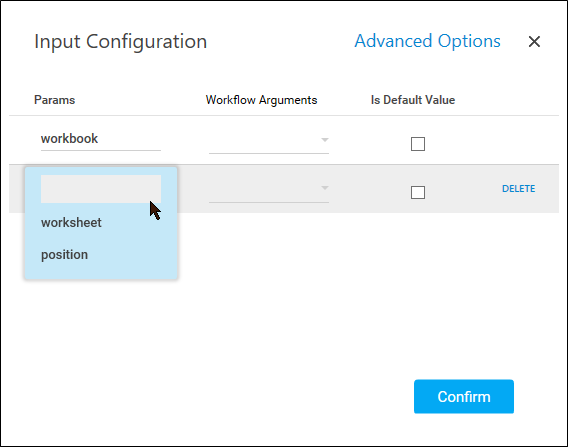Click the Is Default Value column header
The height and width of the screenshot is (447, 568).
[413, 100]
